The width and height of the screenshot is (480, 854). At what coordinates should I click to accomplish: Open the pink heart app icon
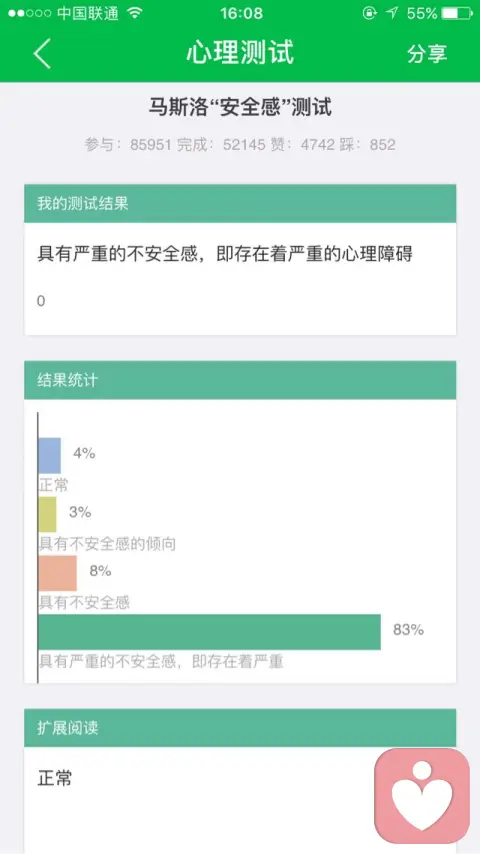point(422,796)
